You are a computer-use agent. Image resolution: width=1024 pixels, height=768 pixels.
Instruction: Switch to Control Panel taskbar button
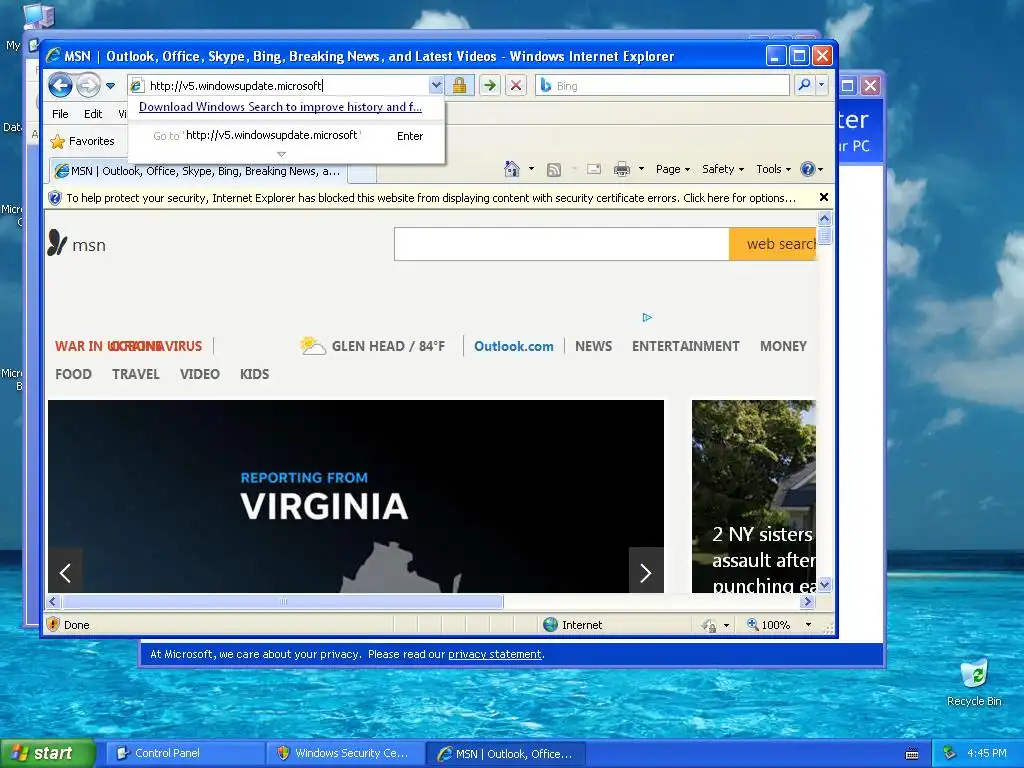point(185,753)
